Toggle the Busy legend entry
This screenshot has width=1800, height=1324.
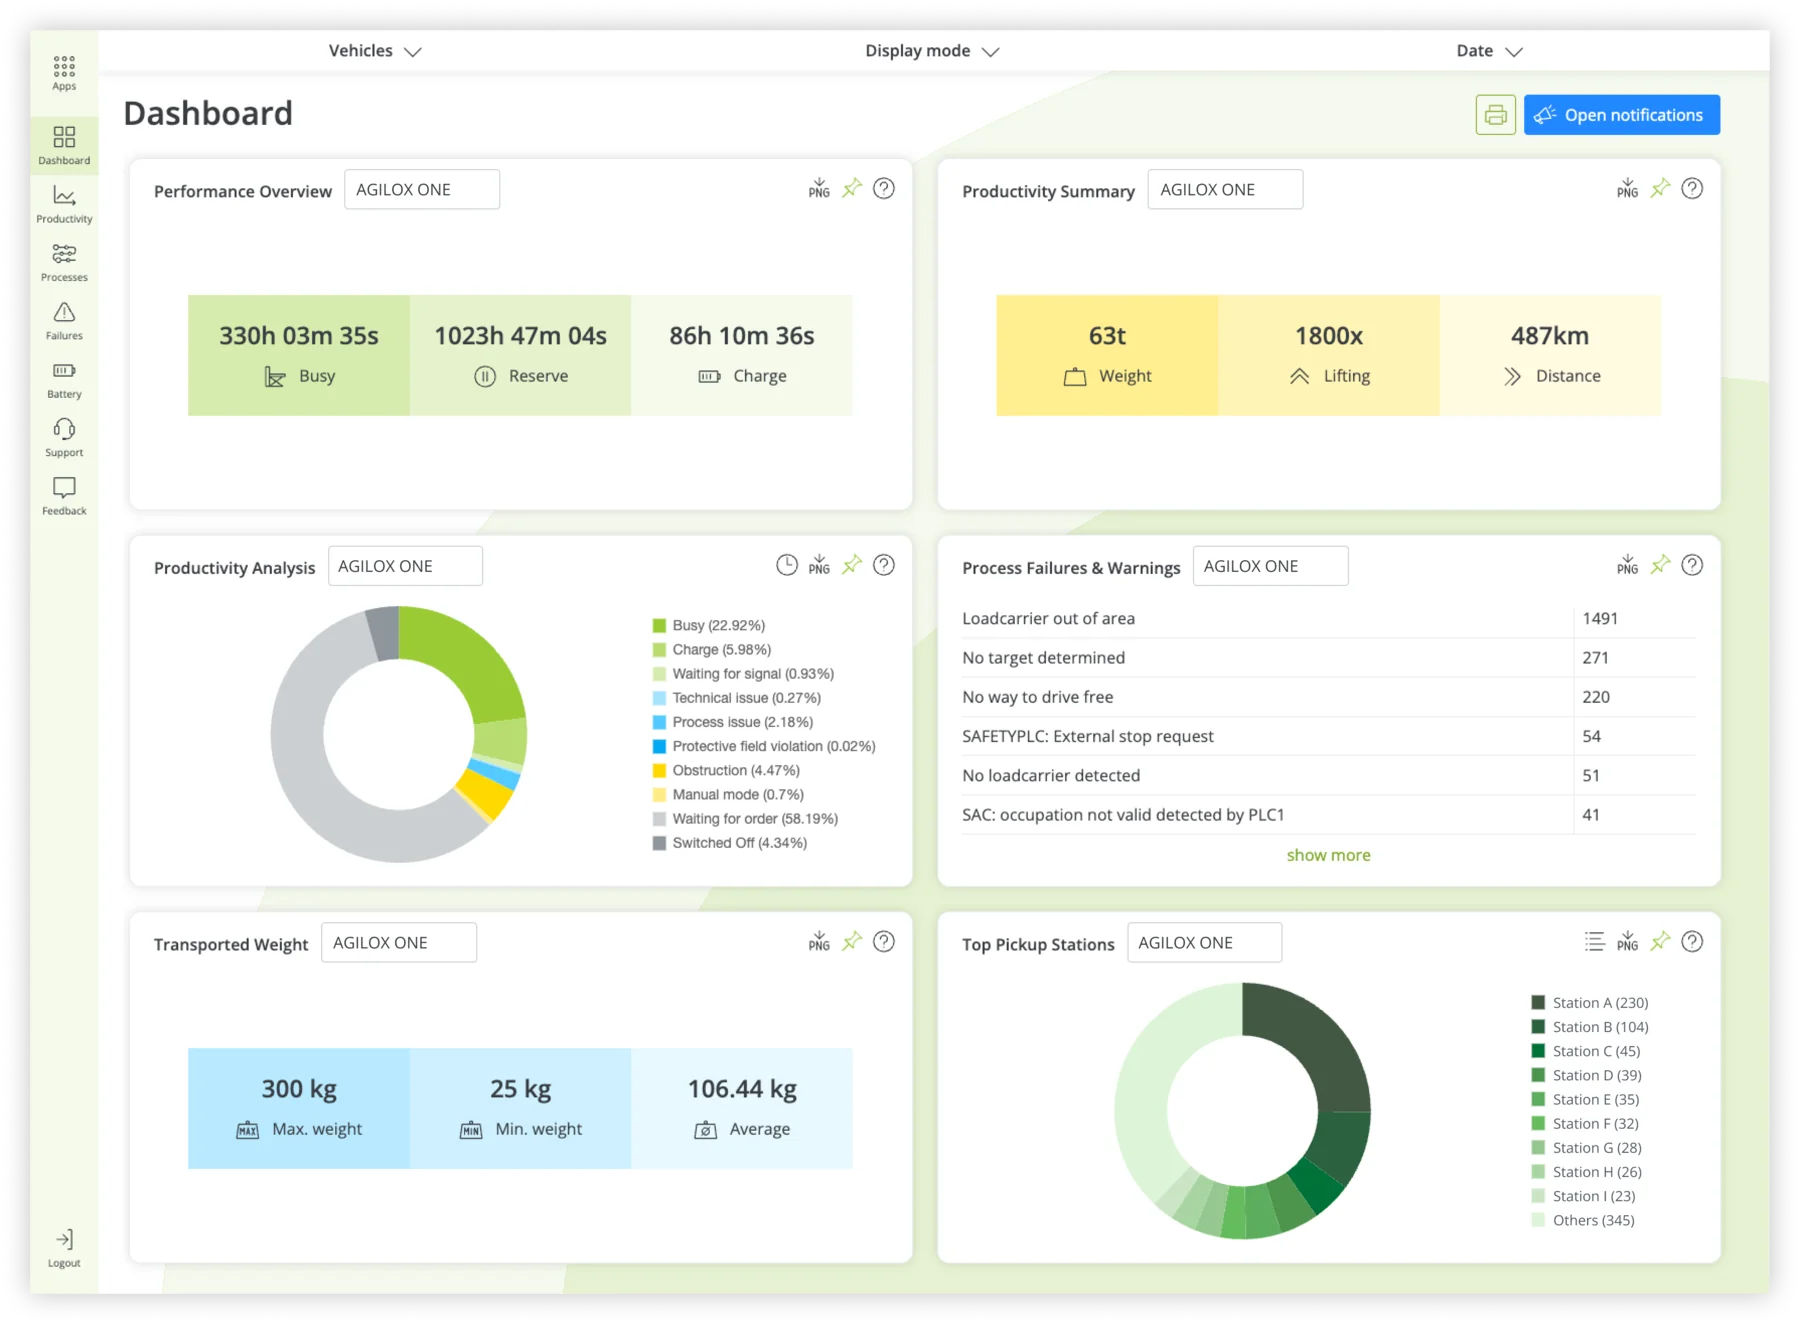click(709, 625)
